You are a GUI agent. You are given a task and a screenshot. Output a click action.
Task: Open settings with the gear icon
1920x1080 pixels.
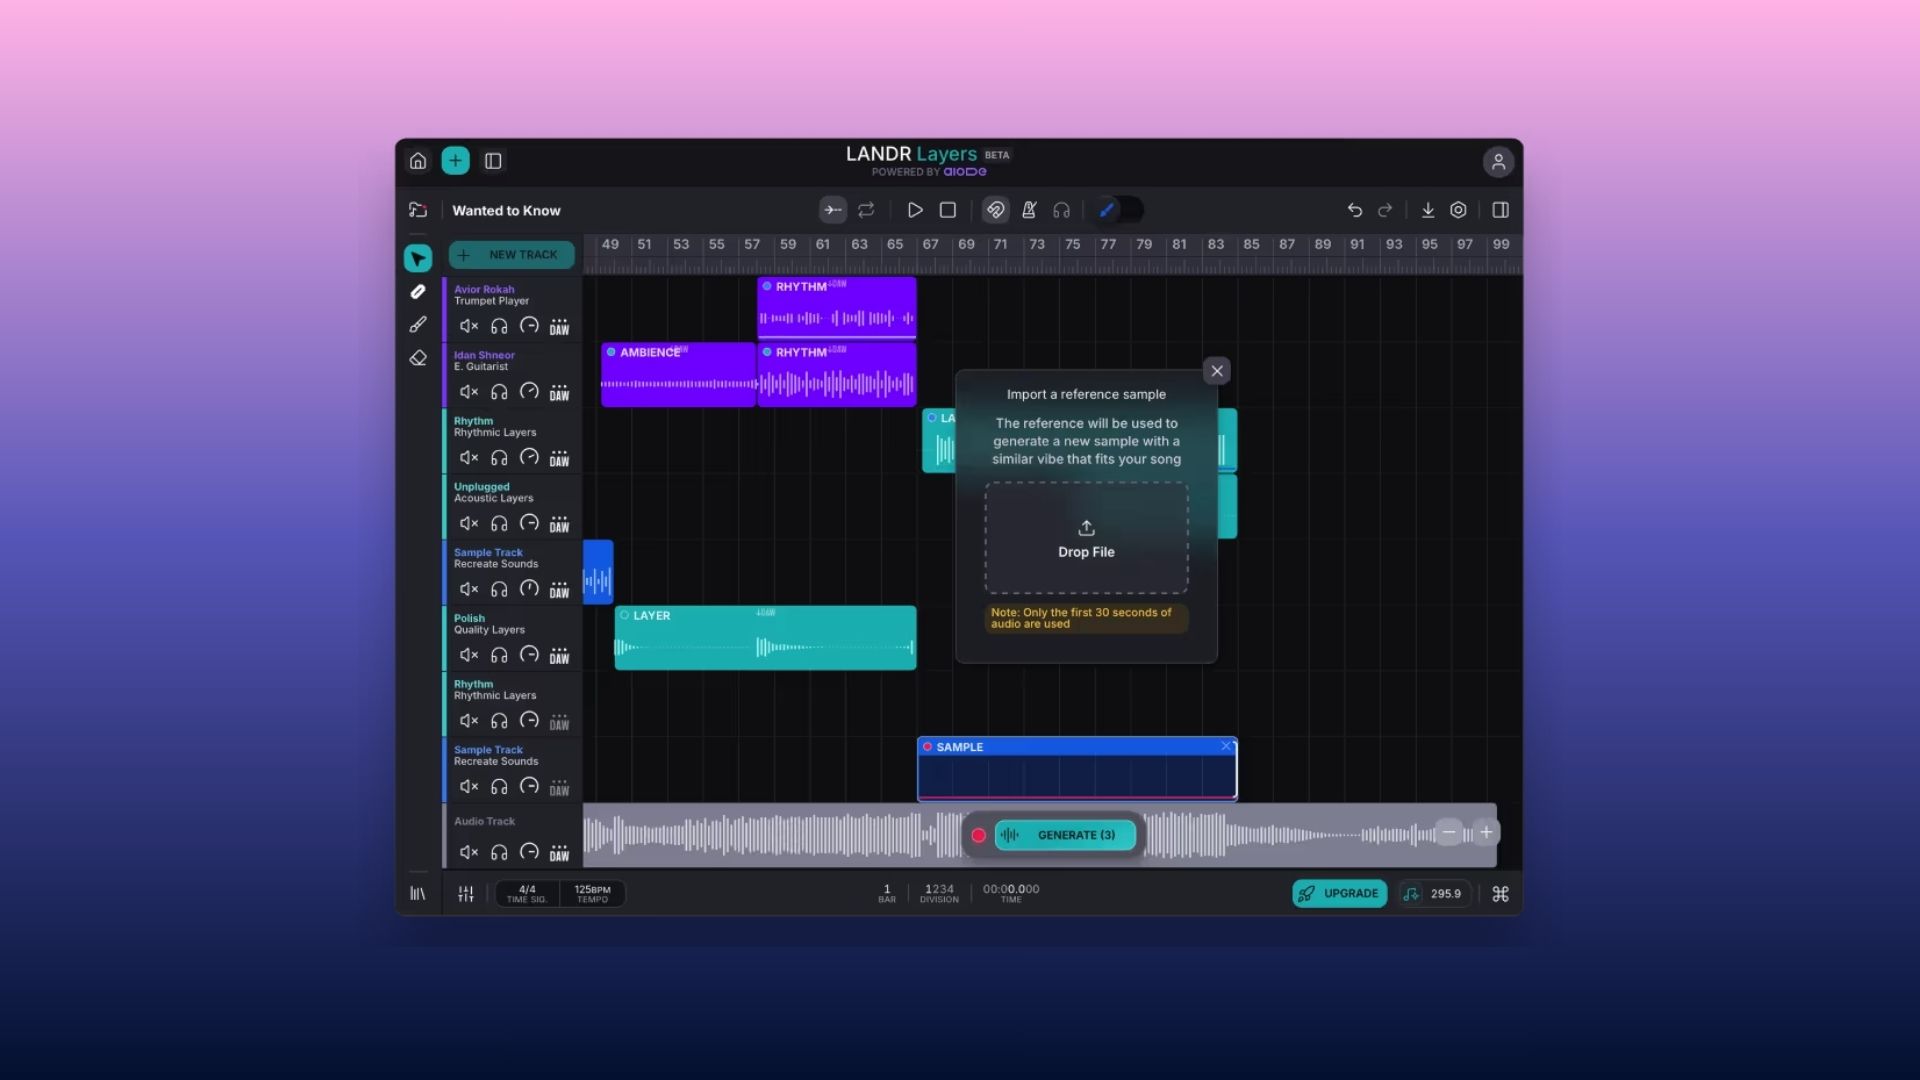(1458, 210)
